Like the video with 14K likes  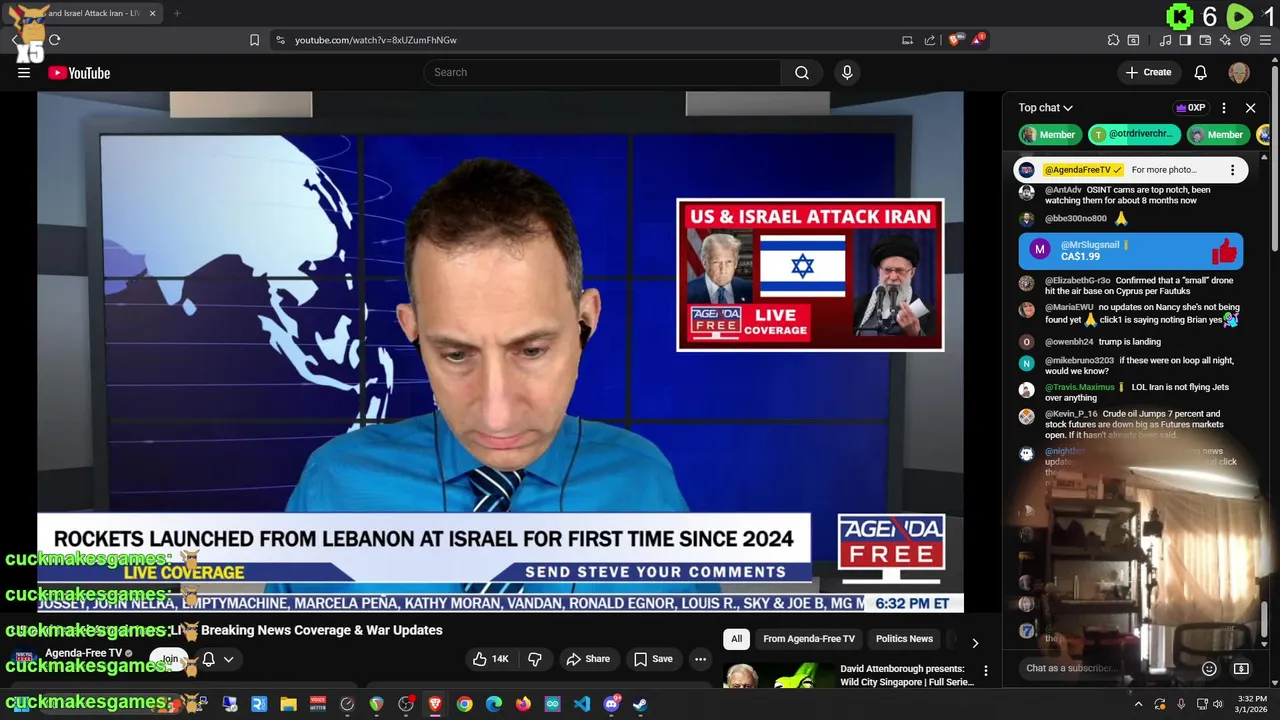tap(491, 659)
